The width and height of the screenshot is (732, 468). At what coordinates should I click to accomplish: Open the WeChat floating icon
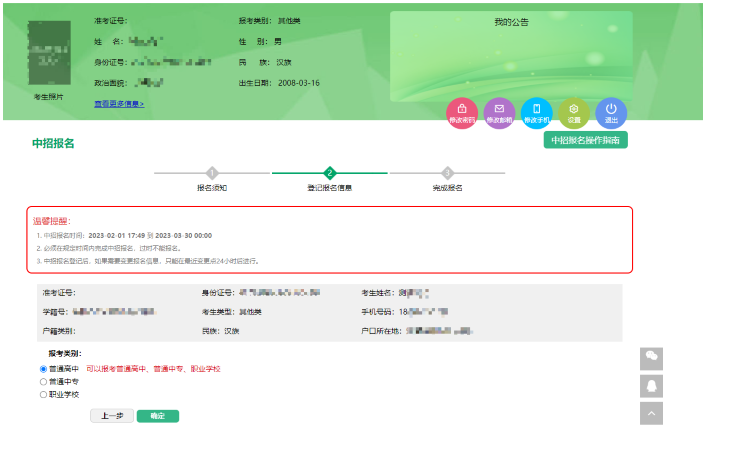(x=651, y=357)
